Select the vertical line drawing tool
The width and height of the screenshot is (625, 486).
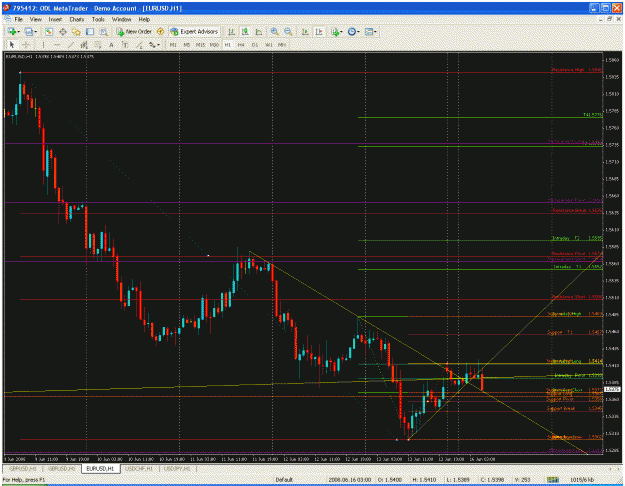pos(43,45)
